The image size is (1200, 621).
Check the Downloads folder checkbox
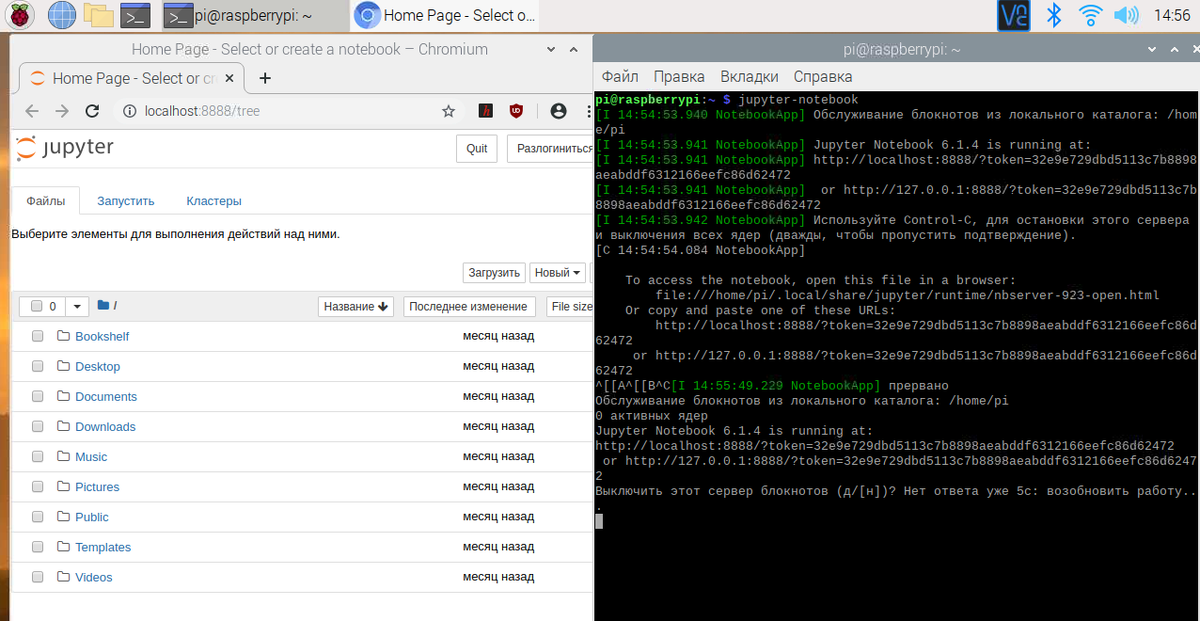[x=38, y=426]
